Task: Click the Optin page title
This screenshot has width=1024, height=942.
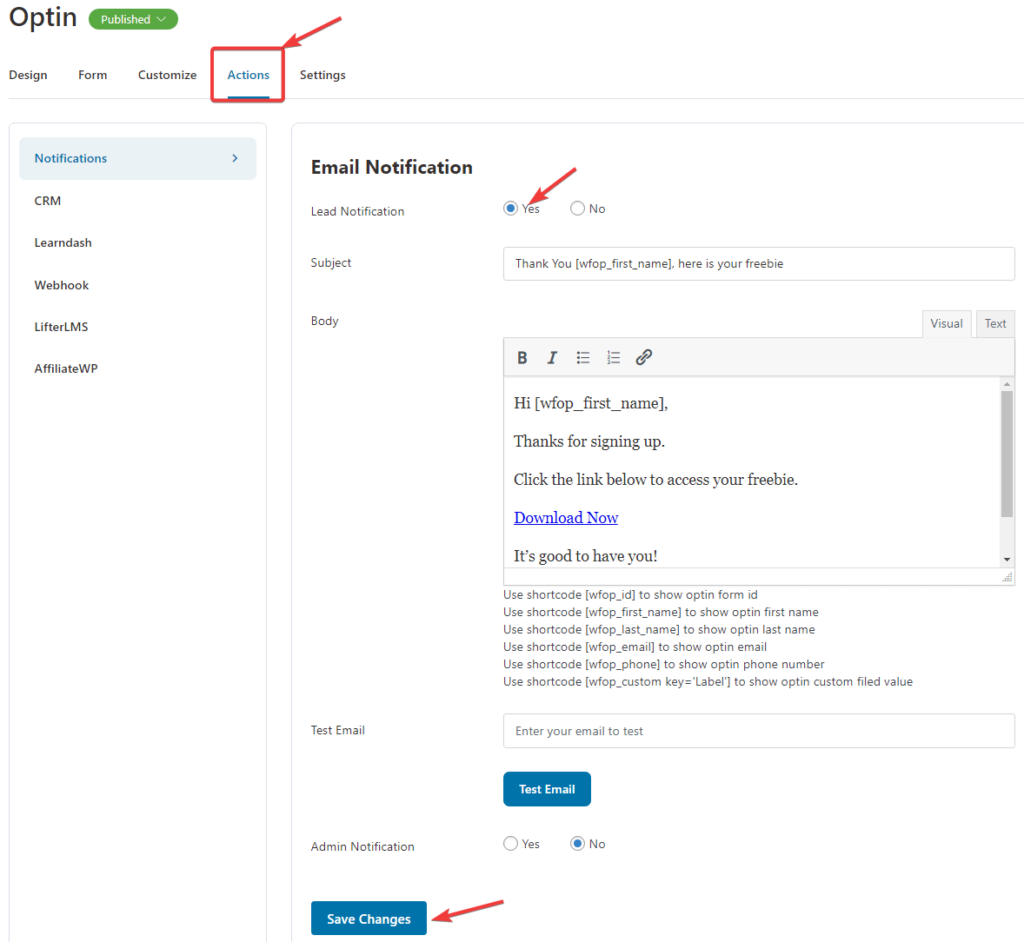Action: point(43,18)
